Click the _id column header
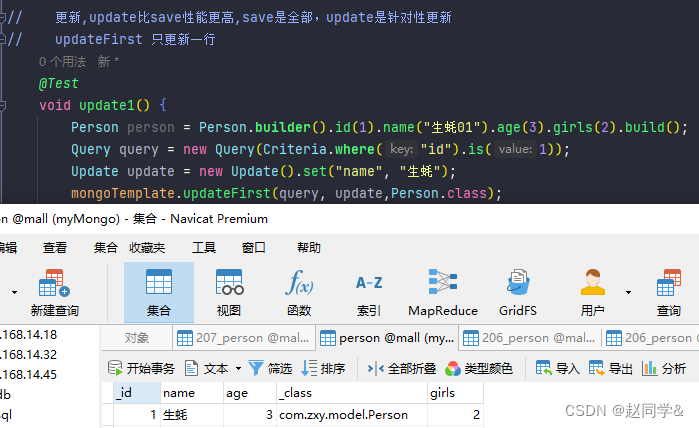Image resolution: width=699 pixels, height=428 pixels. [137, 393]
